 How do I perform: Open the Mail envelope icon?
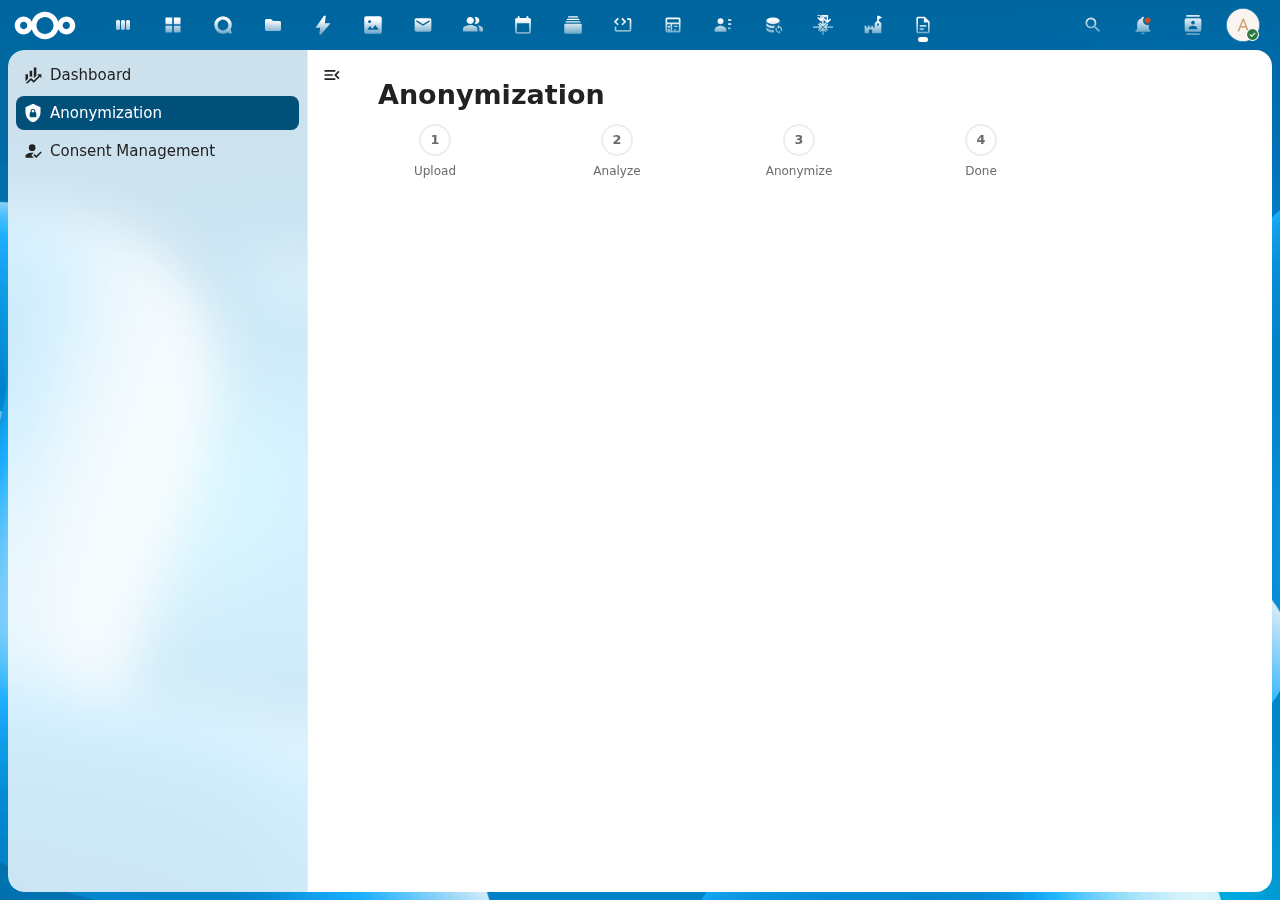[423, 25]
